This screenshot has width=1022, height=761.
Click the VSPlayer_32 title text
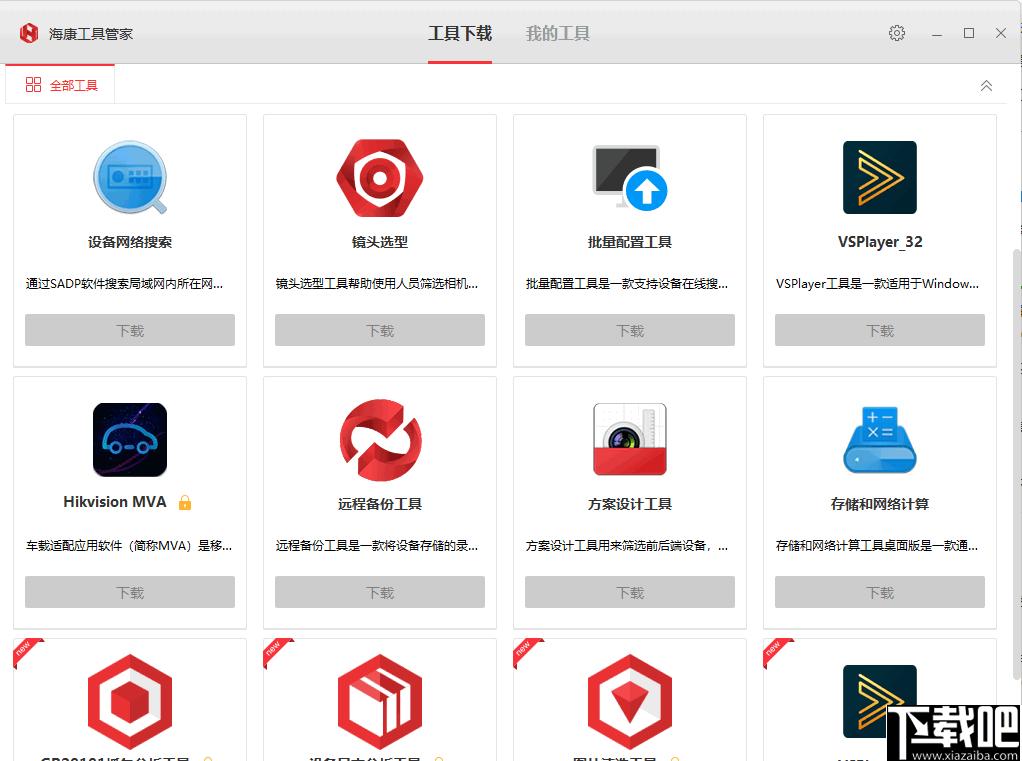point(880,242)
